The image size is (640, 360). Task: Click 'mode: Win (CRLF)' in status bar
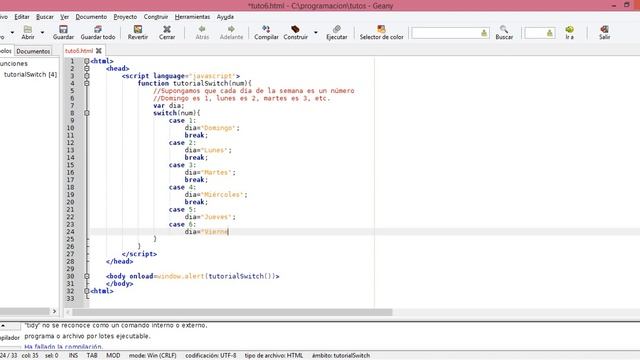point(153,356)
